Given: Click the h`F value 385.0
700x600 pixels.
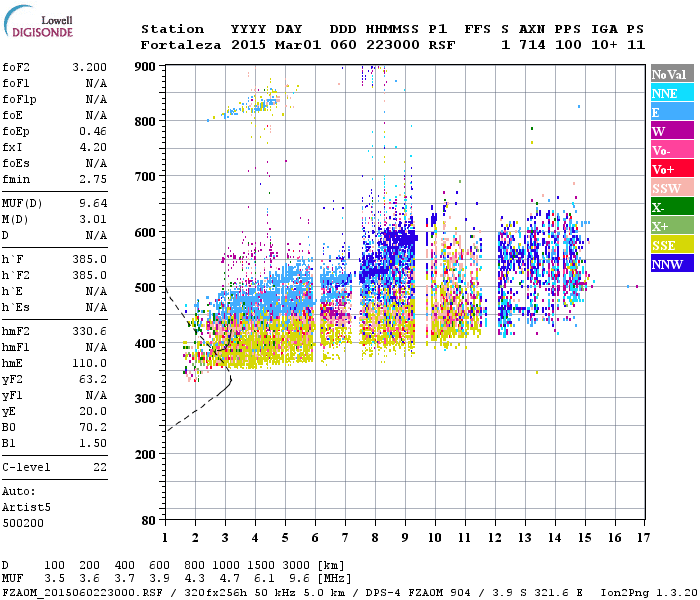Looking at the screenshot, I should [x=89, y=260].
